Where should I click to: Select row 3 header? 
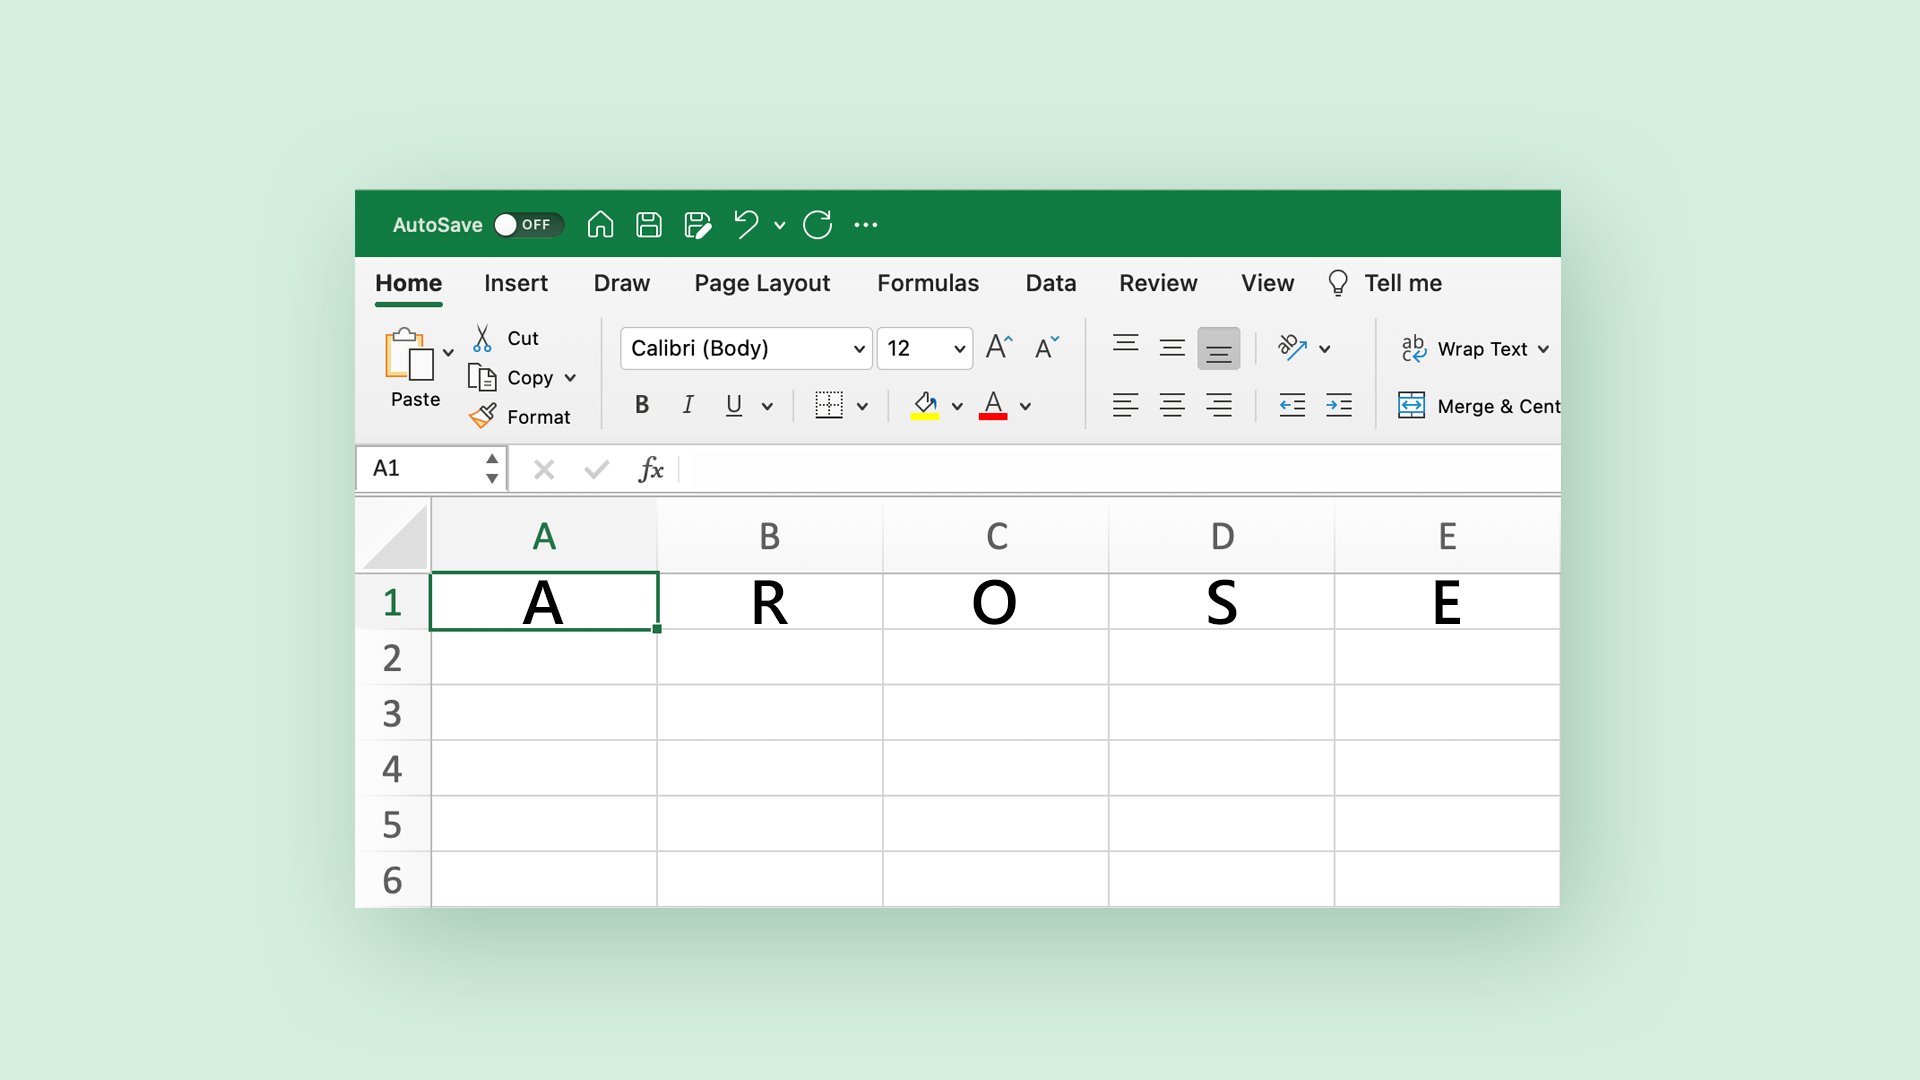[393, 713]
